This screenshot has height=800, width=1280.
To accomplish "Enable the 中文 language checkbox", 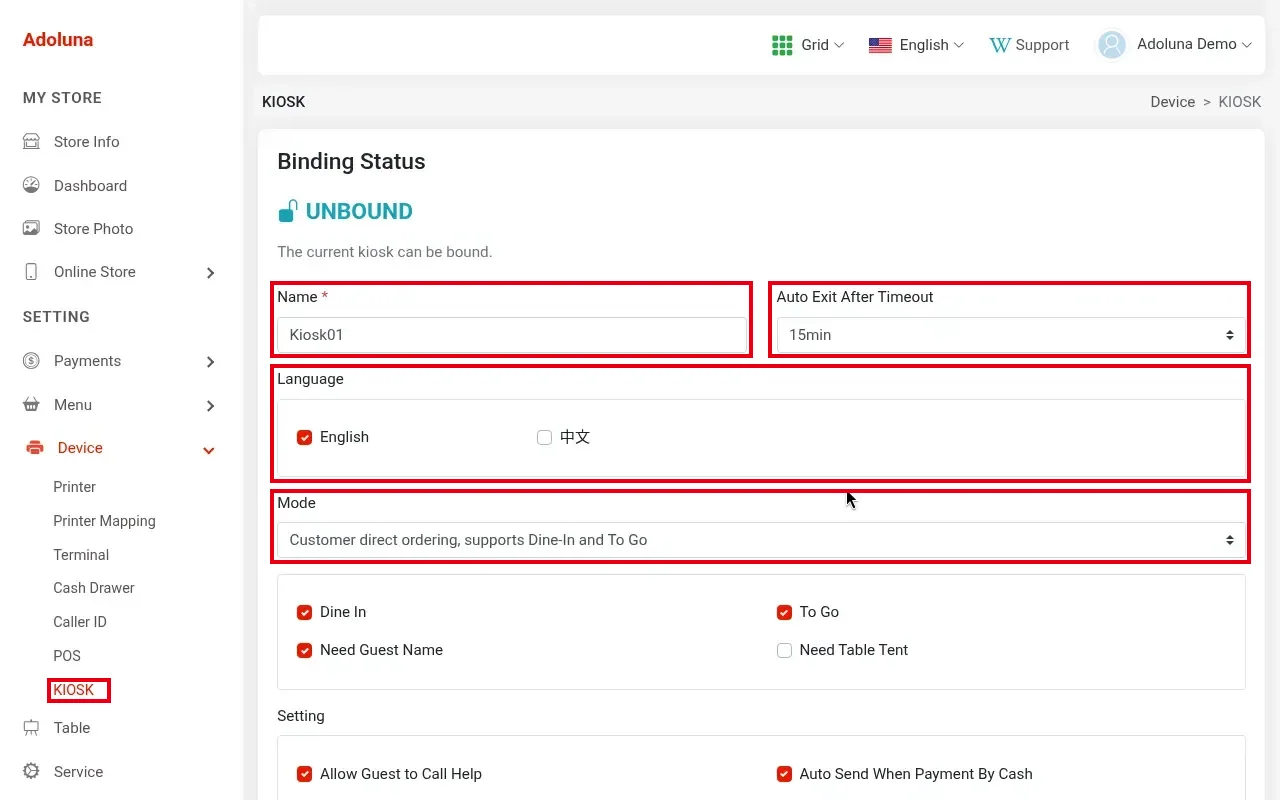I will click(x=545, y=437).
